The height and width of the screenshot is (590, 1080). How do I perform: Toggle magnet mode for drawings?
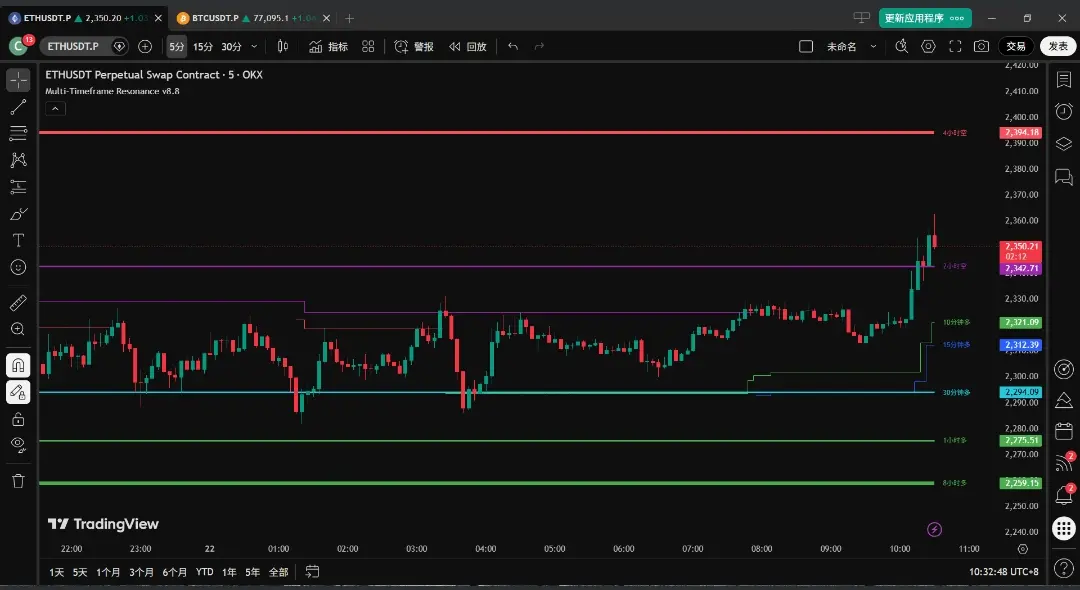[19, 365]
